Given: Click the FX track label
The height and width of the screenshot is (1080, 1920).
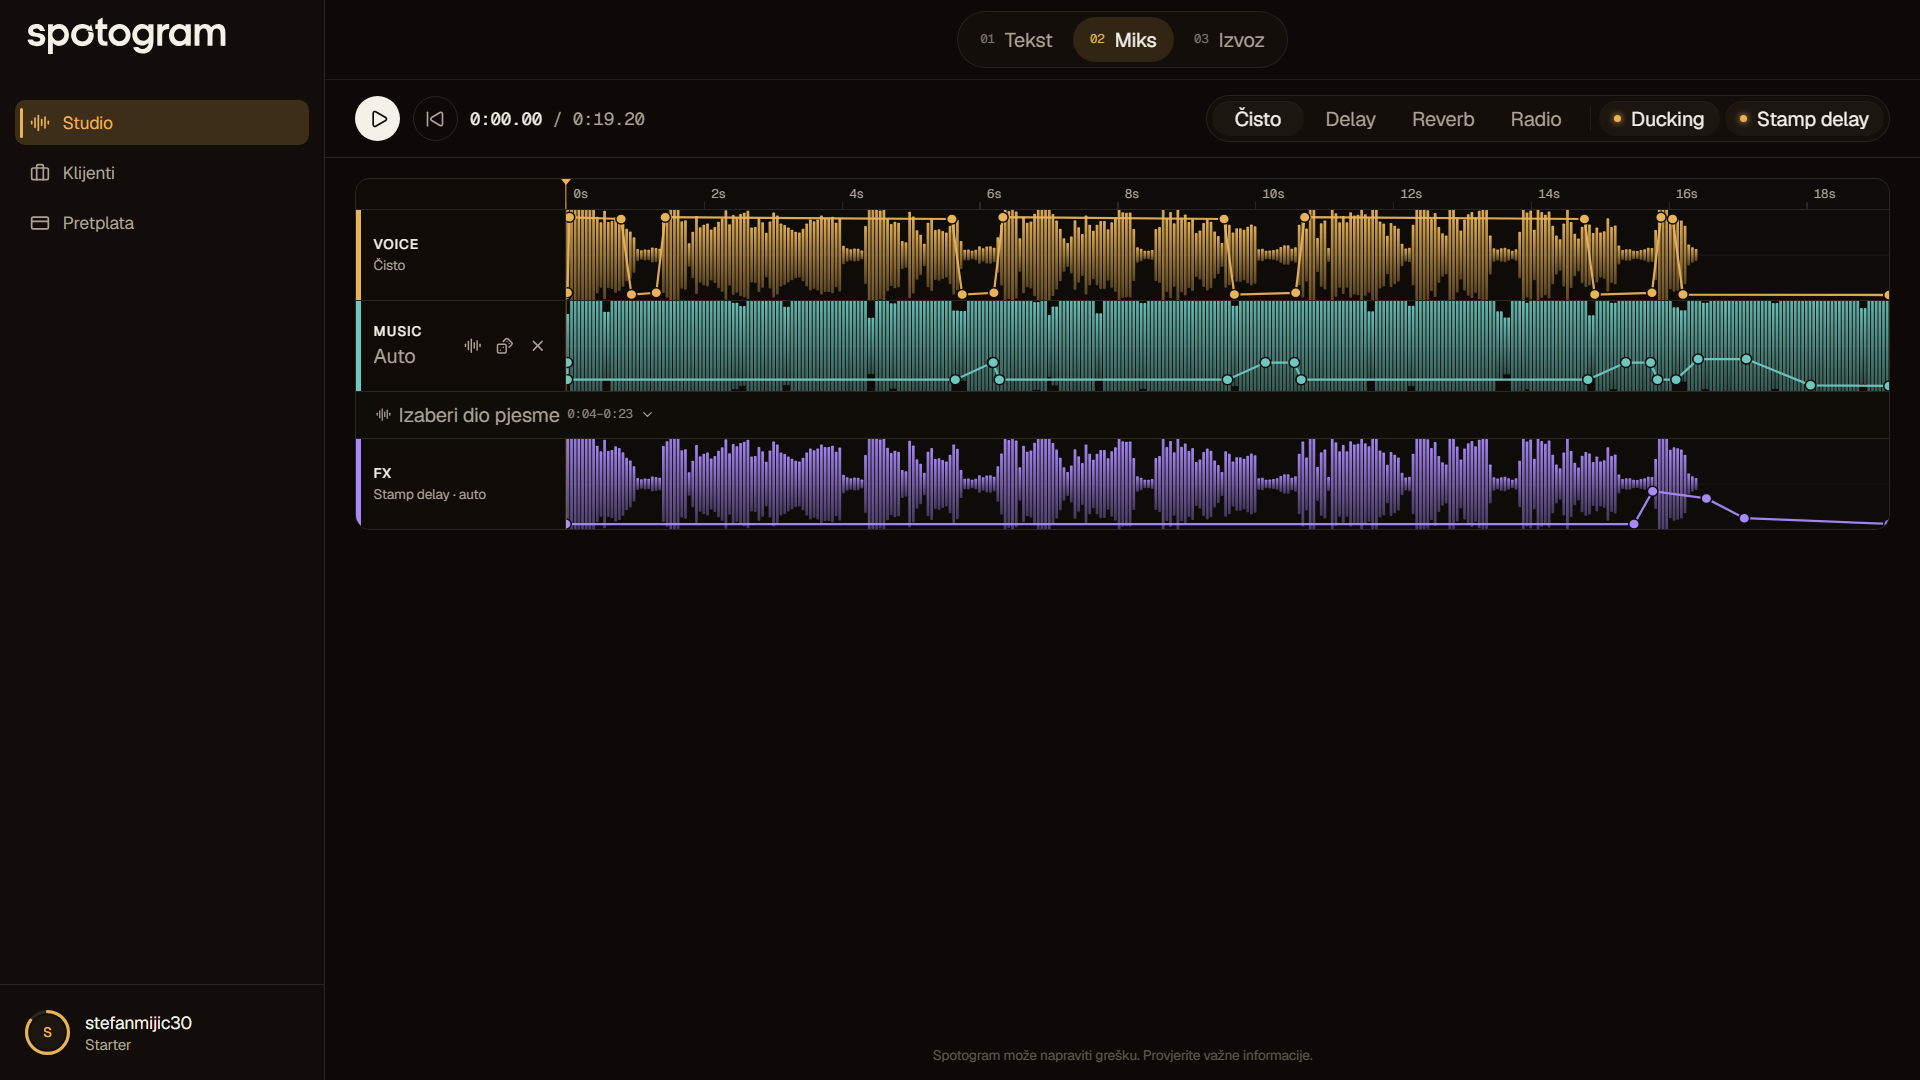Looking at the screenshot, I should coord(382,473).
